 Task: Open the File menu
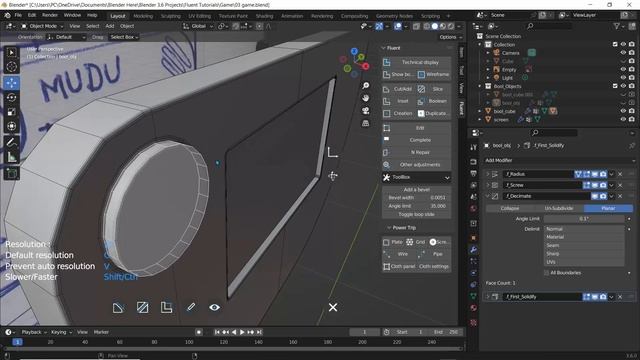point(18,16)
